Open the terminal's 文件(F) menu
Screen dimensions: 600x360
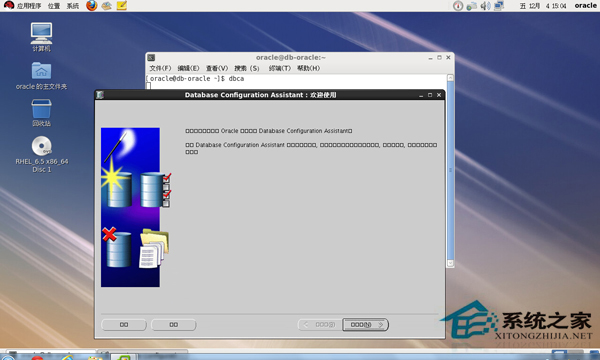[160, 68]
